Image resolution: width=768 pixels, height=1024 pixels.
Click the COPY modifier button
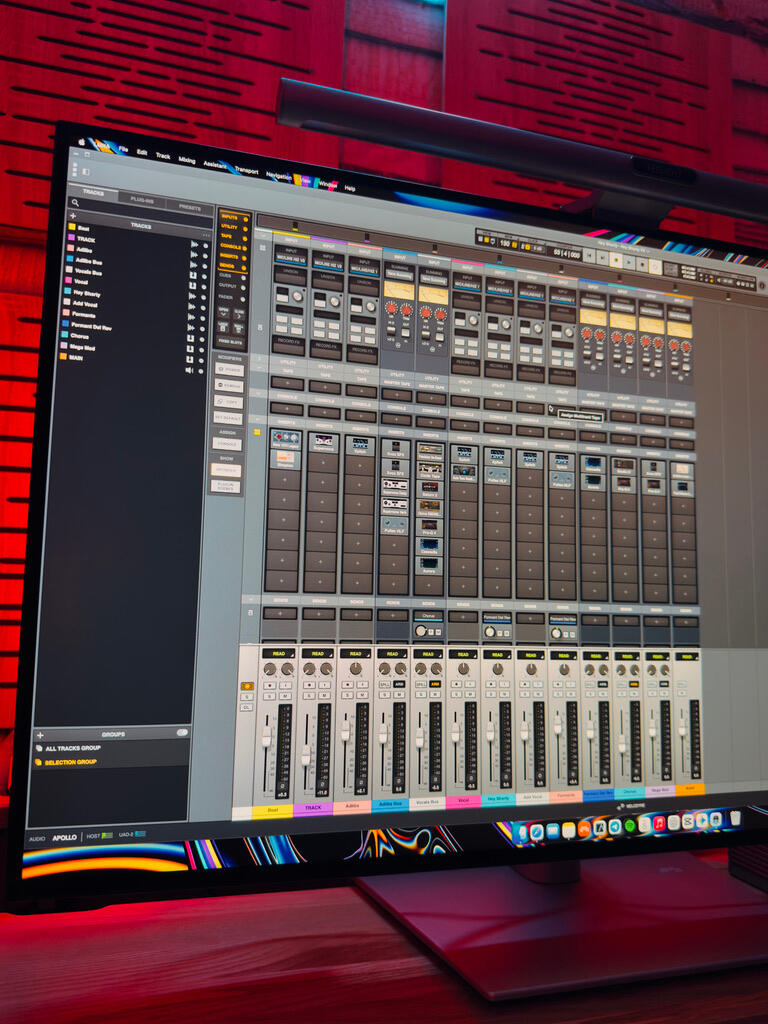coord(228,402)
